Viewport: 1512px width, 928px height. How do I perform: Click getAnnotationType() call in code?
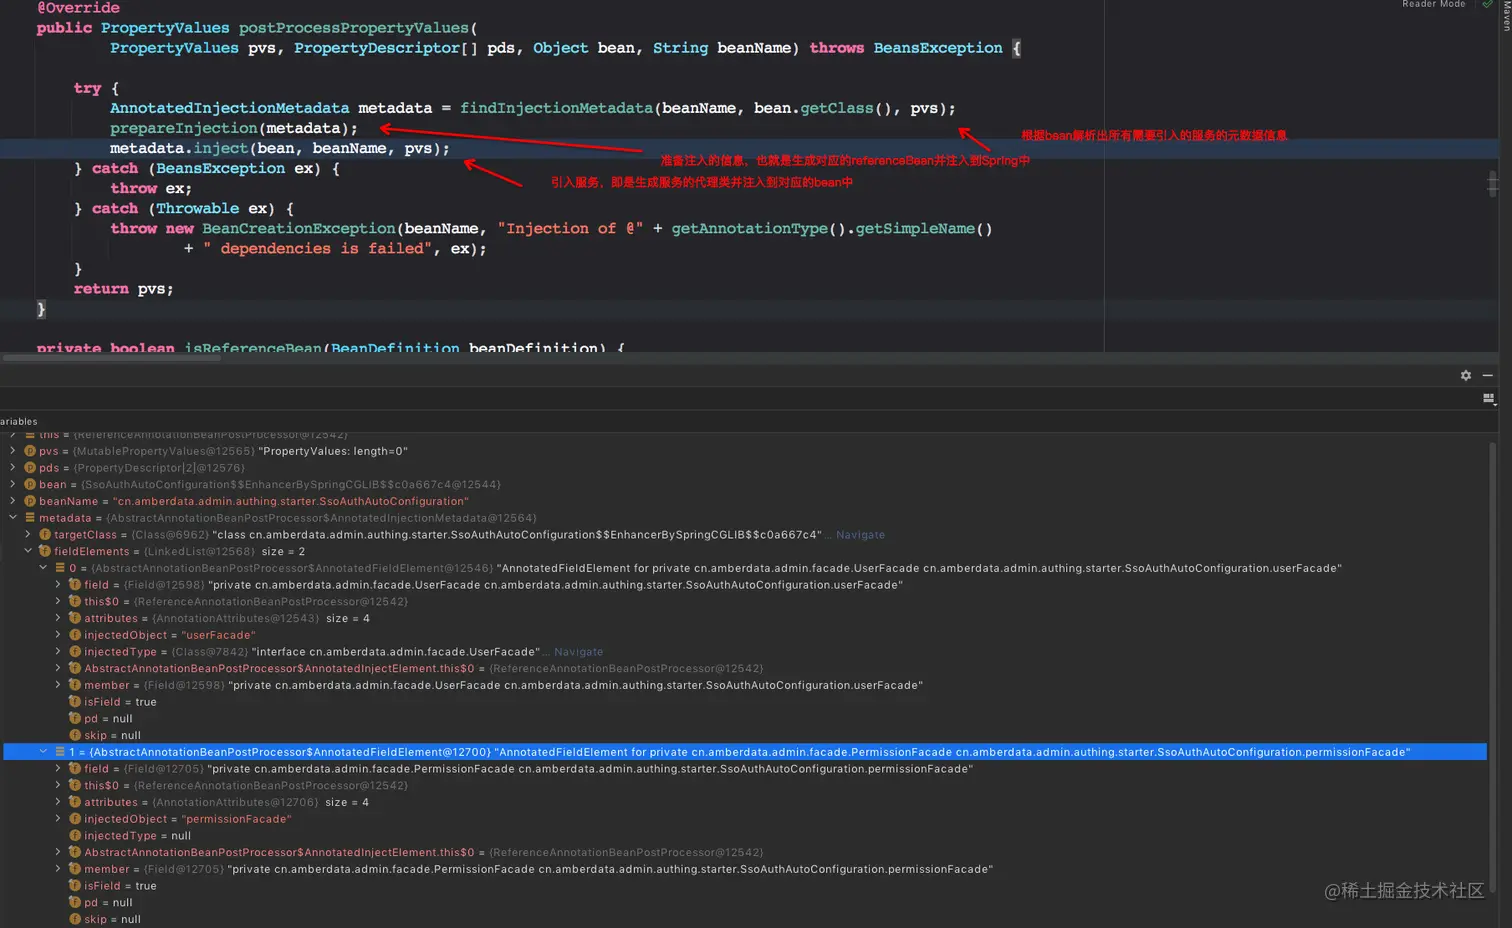click(x=760, y=228)
